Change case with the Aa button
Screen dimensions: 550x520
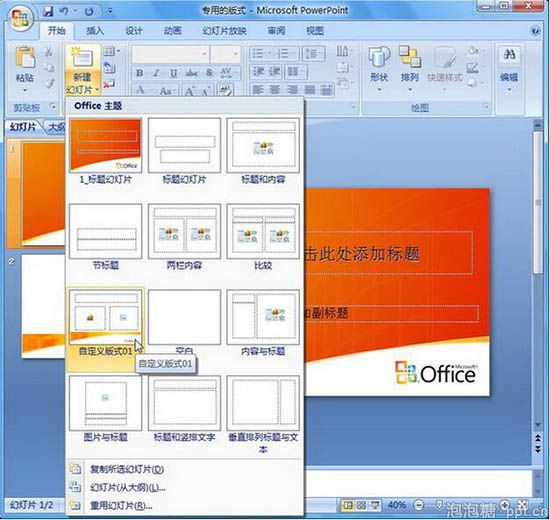point(166,91)
